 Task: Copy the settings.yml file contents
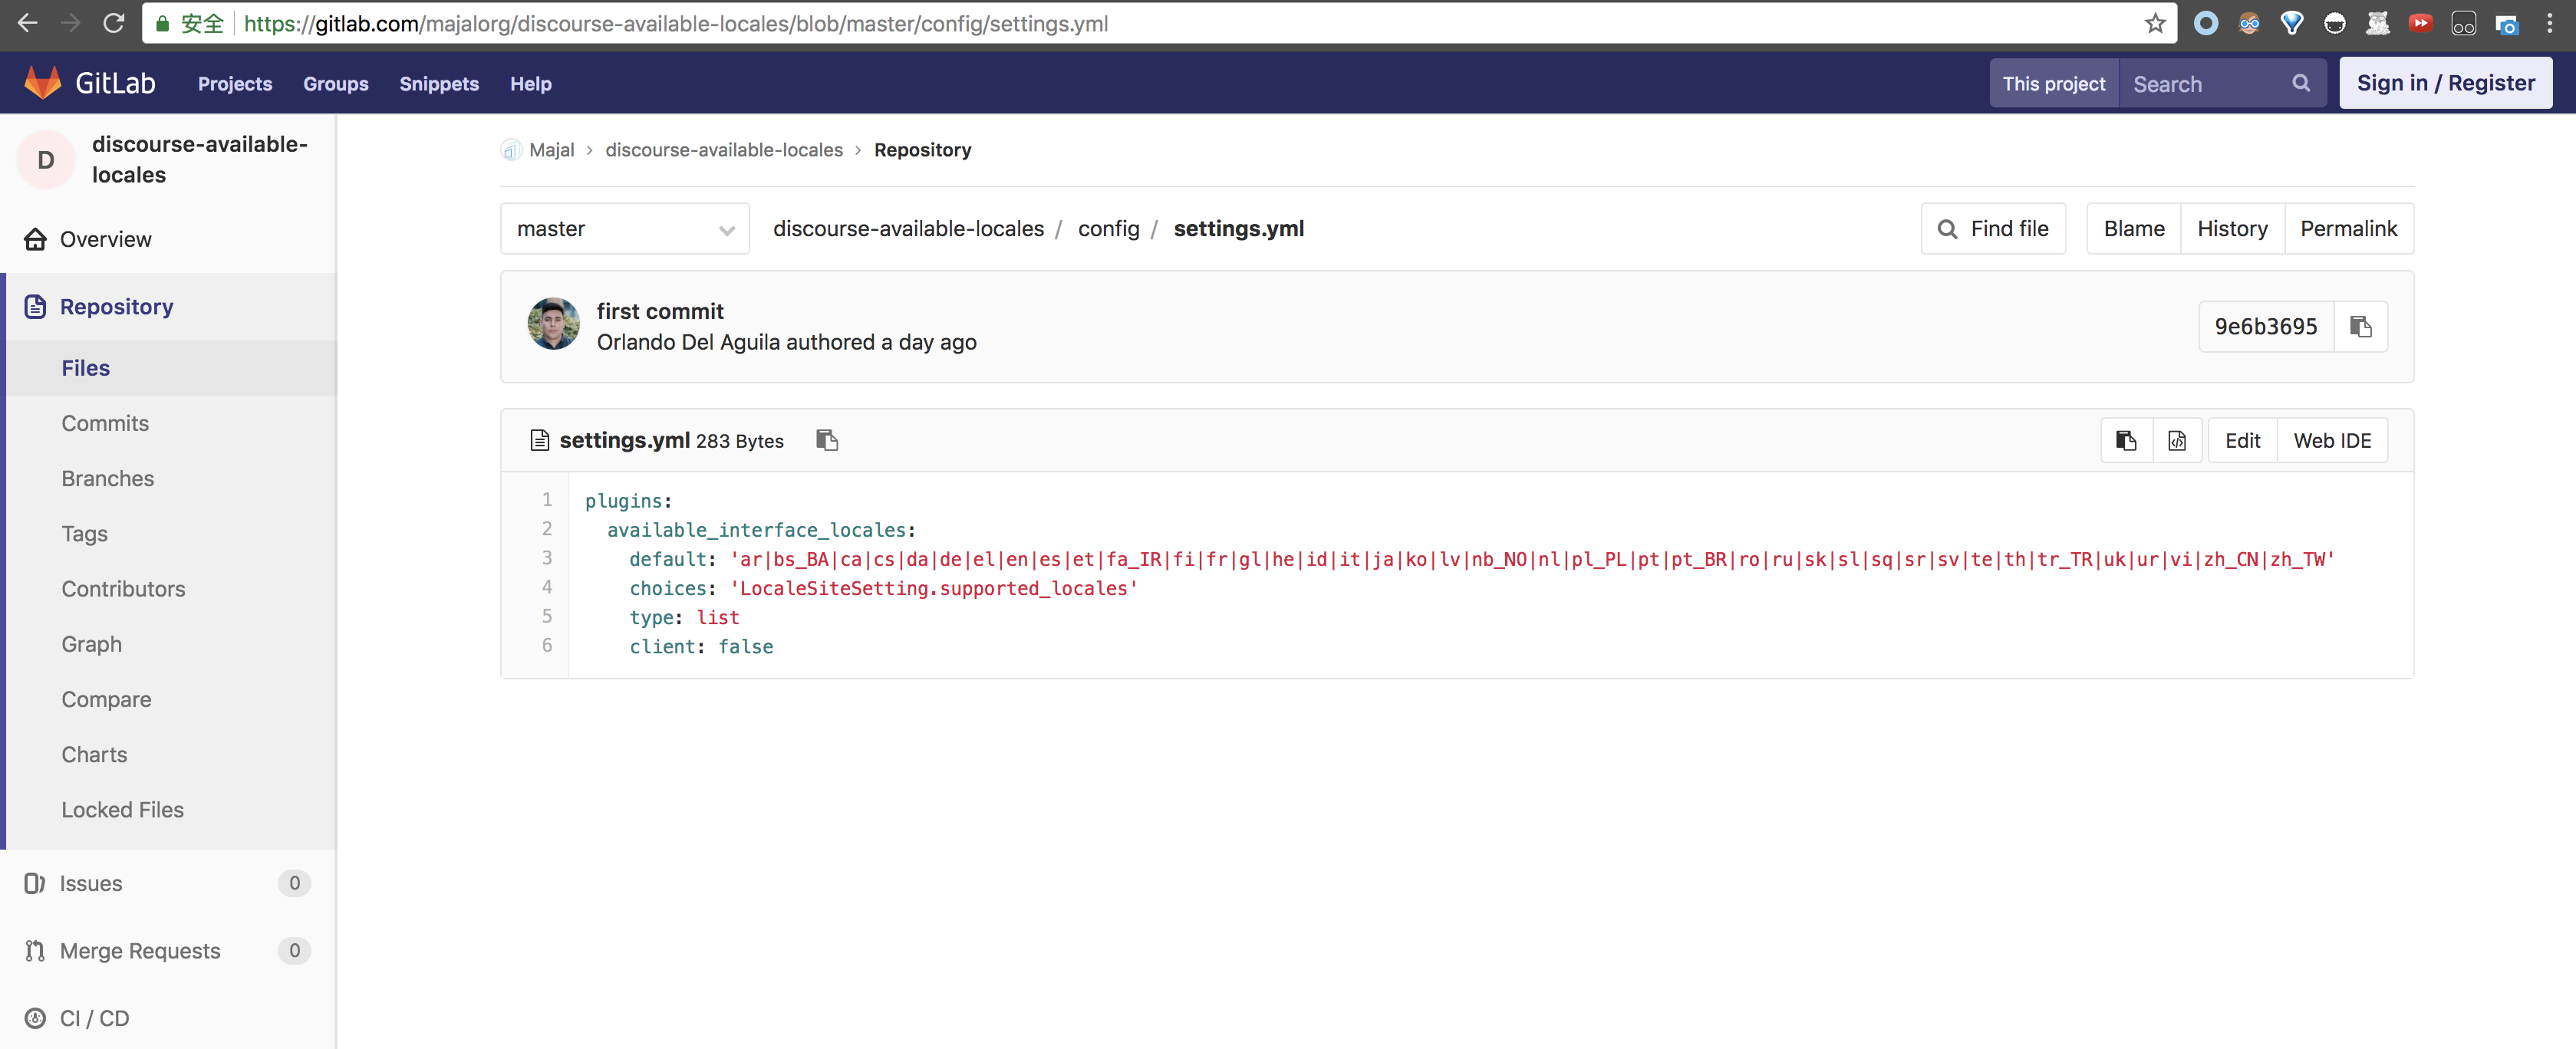[2126, 440]
